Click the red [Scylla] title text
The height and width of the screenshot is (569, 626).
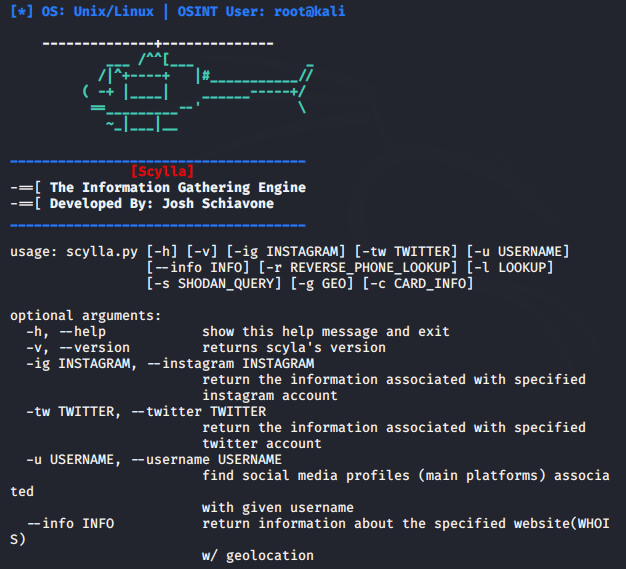pyautogui.click(x=162, y=172)
